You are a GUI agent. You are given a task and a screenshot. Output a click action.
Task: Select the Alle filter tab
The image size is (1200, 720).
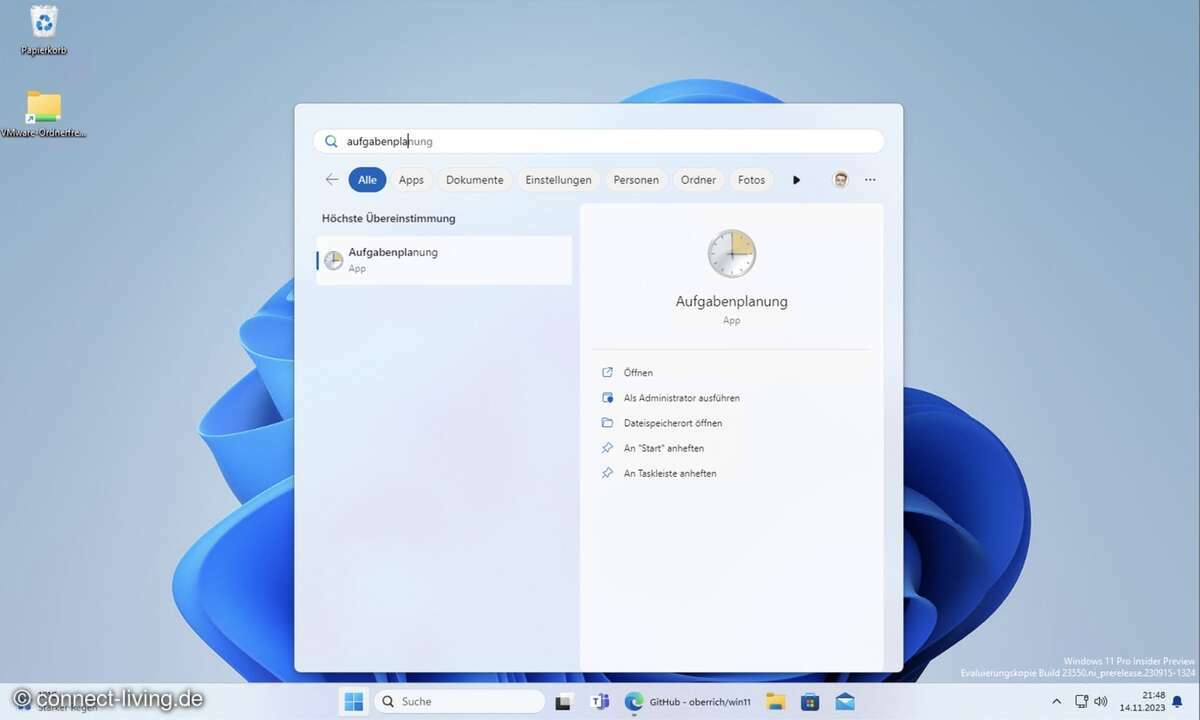pos(367,180)
